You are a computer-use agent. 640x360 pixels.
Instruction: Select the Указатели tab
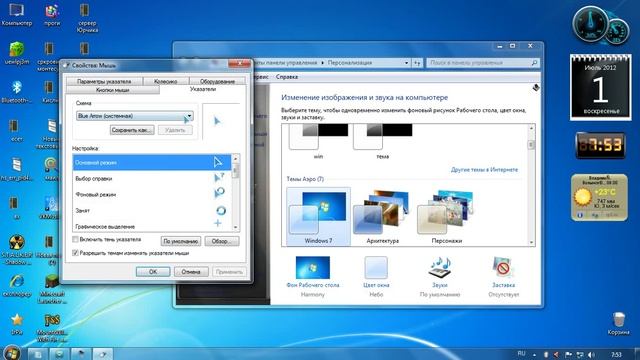203,89
